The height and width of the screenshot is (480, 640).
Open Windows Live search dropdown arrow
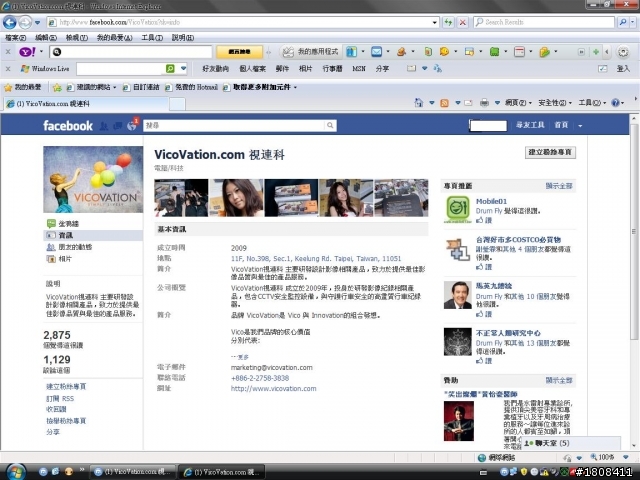[183, 69]
